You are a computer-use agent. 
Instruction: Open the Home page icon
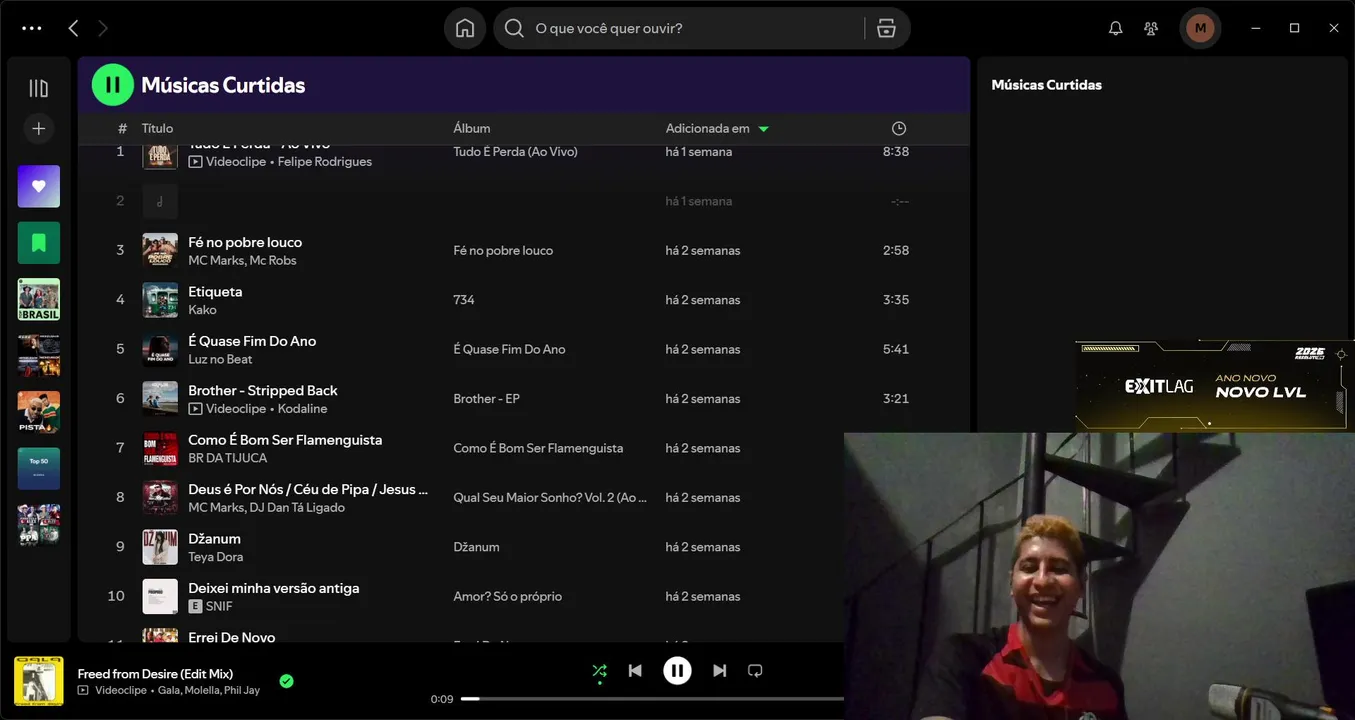coord(465,28)
